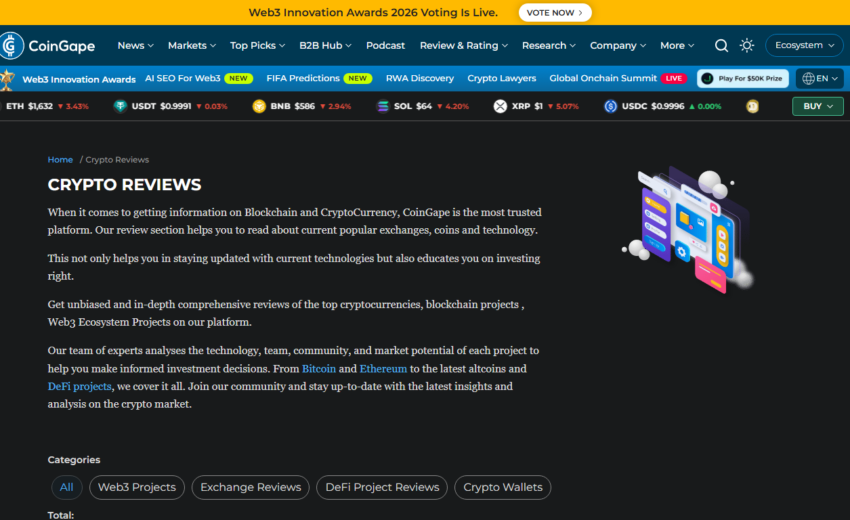Screen dimensions: 850x520
Task: Click the USDT $0.9991 price text
Action: (176, 106)
